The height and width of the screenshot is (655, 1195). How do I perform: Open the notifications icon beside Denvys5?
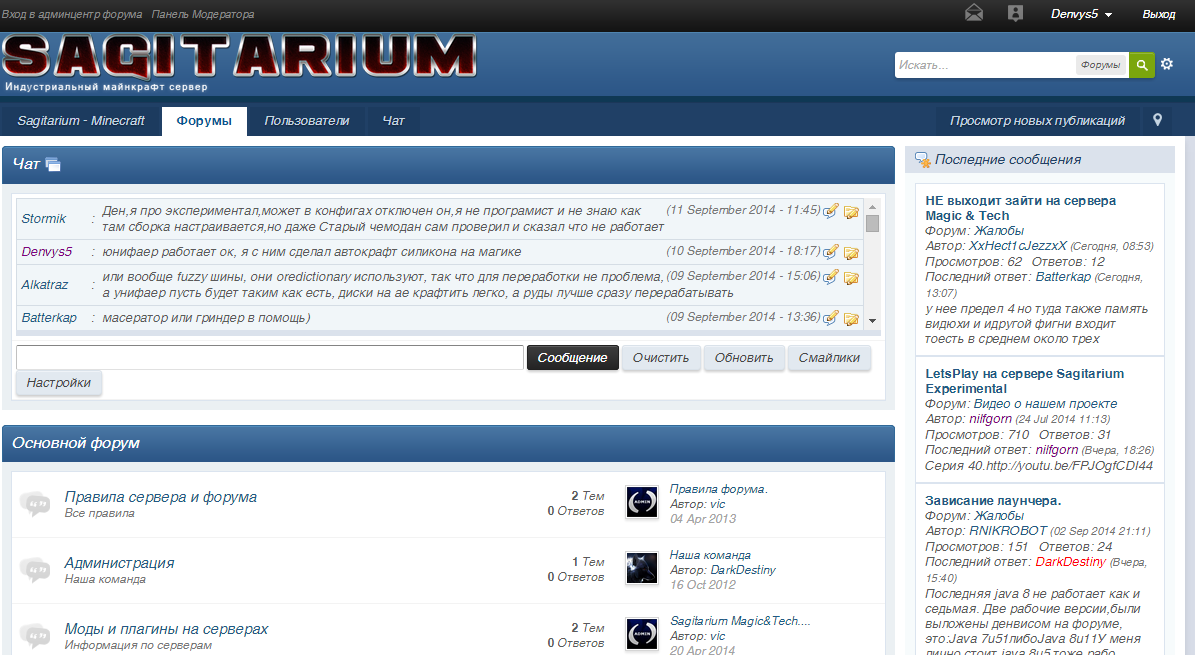click(x=1015, y=13)
